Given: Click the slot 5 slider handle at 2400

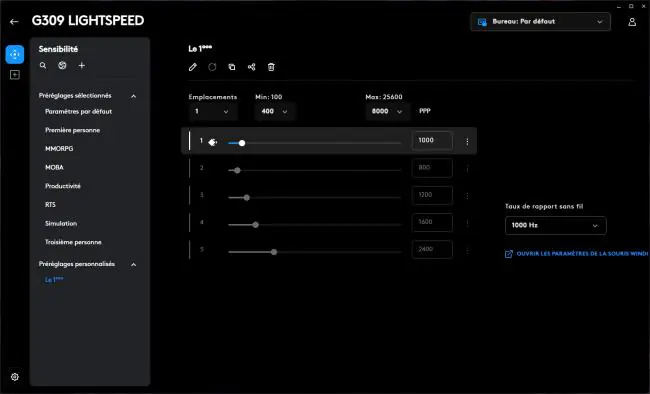Looking at the screenshot, I should (x=274, y=252).
